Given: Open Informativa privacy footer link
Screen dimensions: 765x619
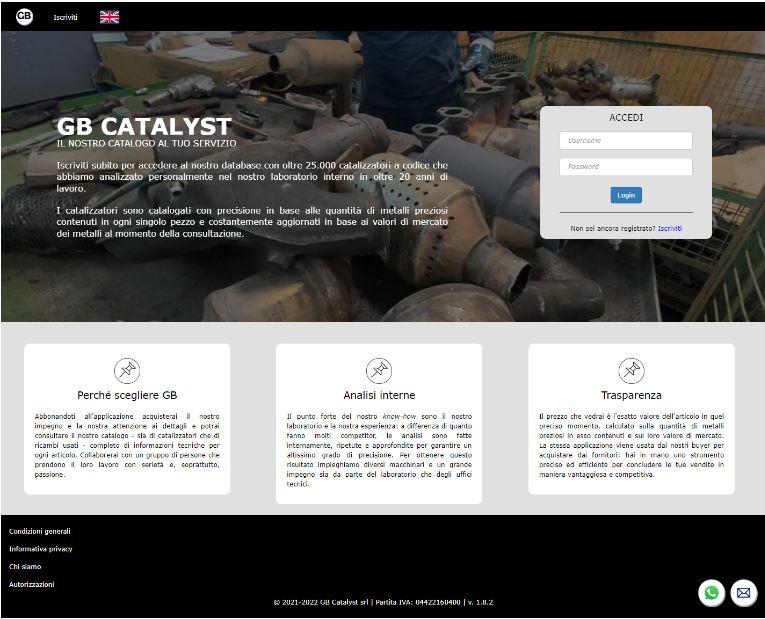Looking at the screenshot, I should (x=40, y=549).
